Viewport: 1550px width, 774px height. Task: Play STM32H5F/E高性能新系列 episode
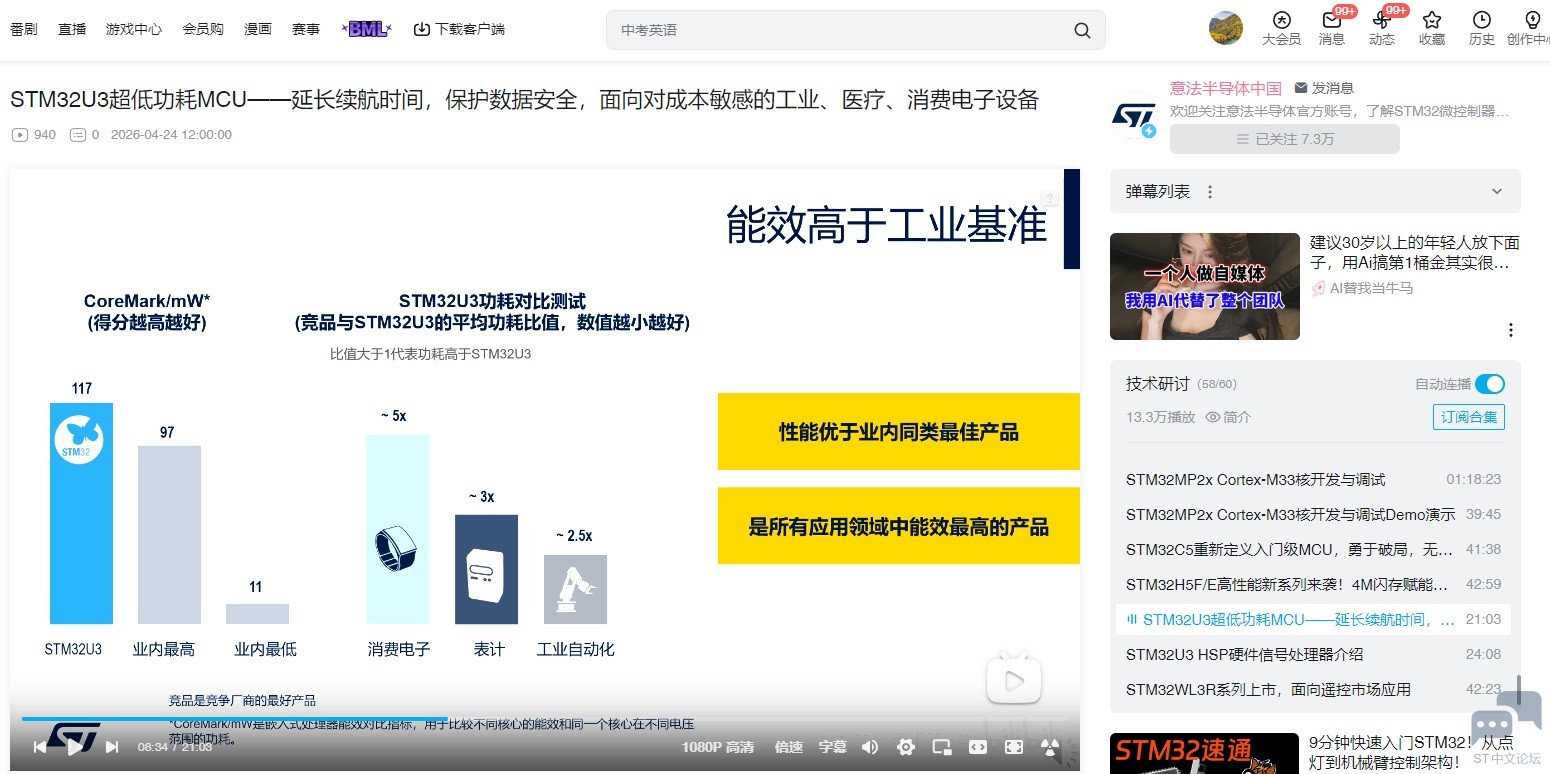1313,585
